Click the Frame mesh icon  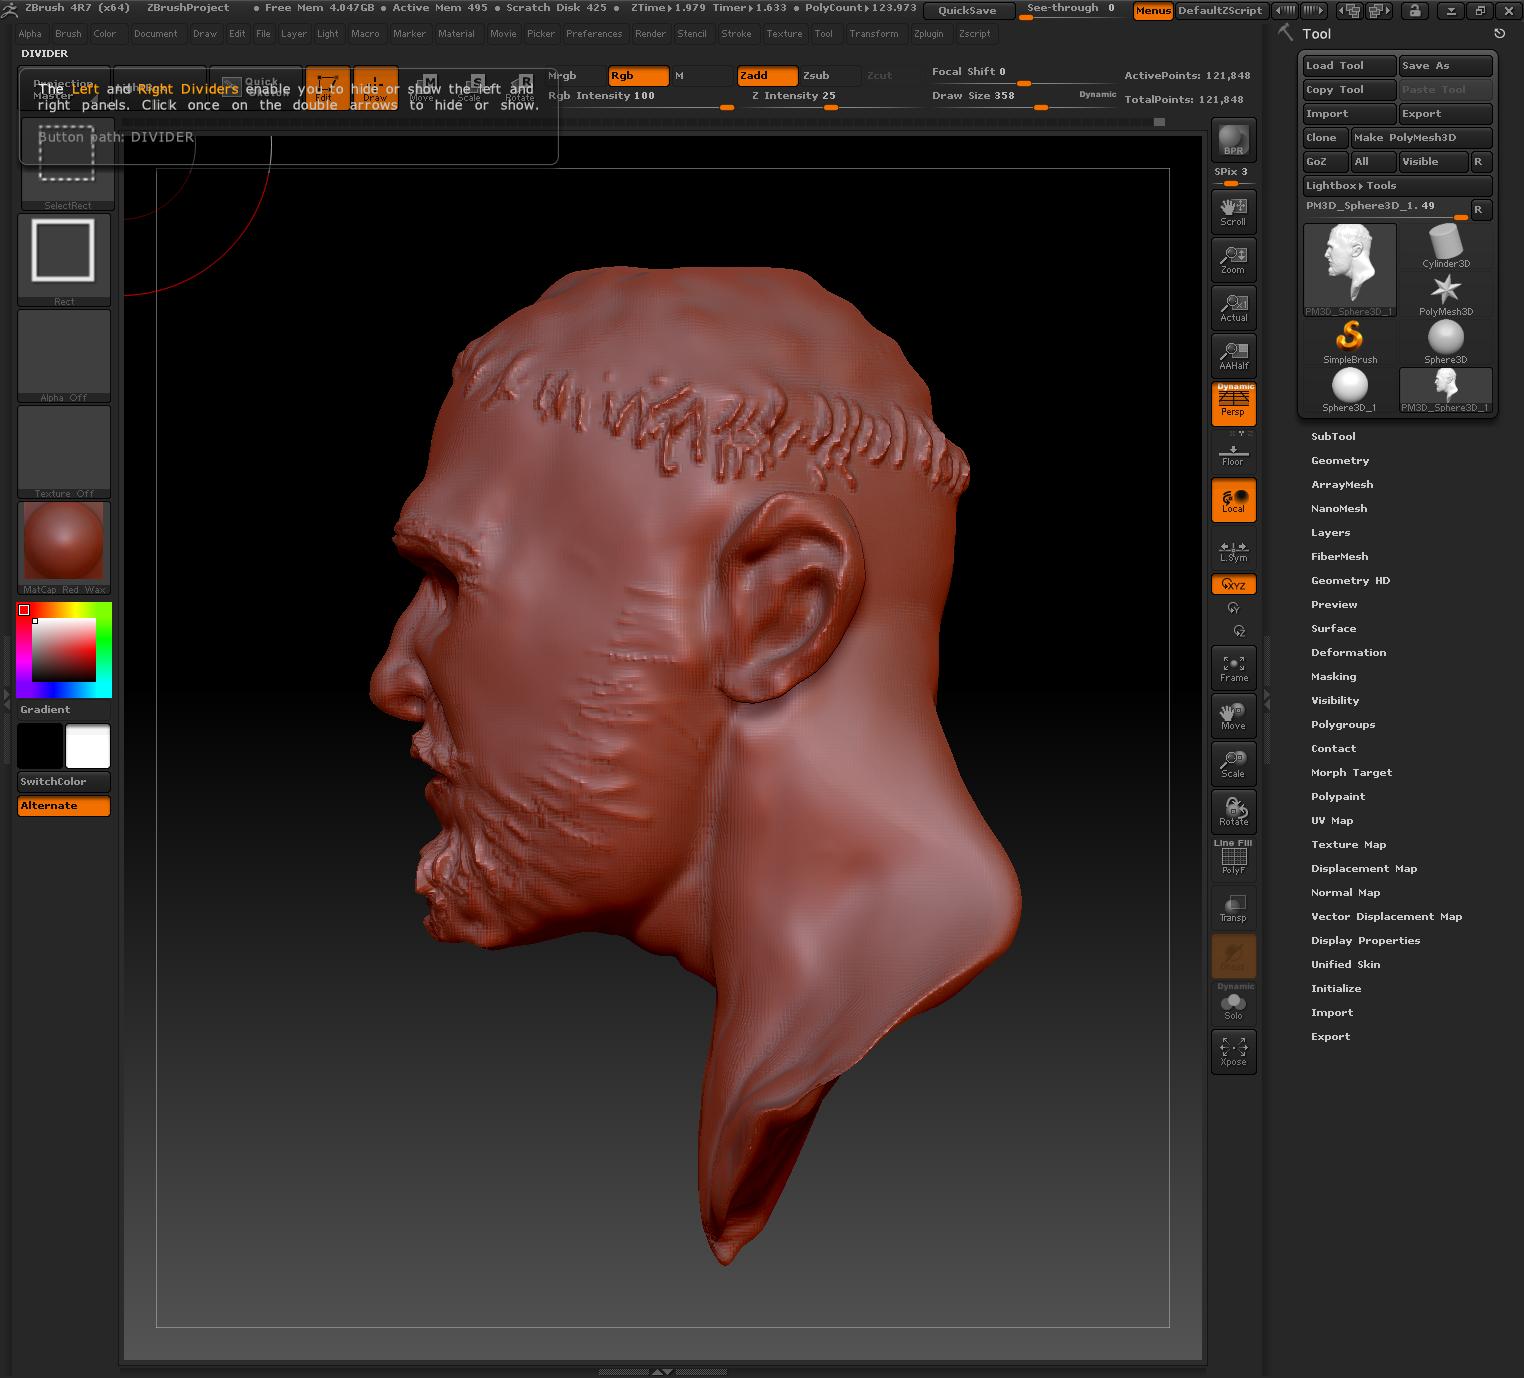click(1233, 667)
